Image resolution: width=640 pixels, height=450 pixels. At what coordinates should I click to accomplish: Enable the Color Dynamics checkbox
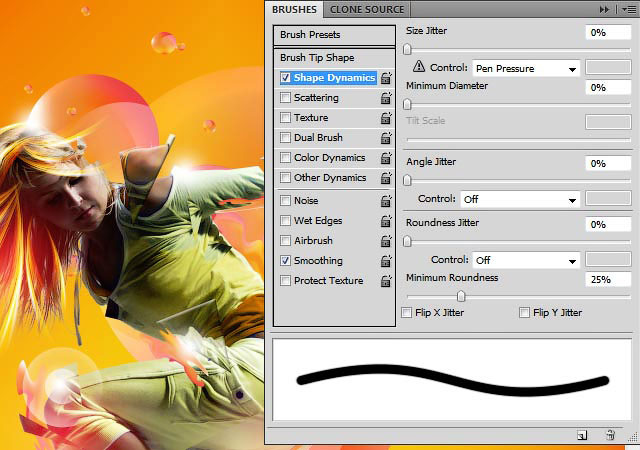285,158
